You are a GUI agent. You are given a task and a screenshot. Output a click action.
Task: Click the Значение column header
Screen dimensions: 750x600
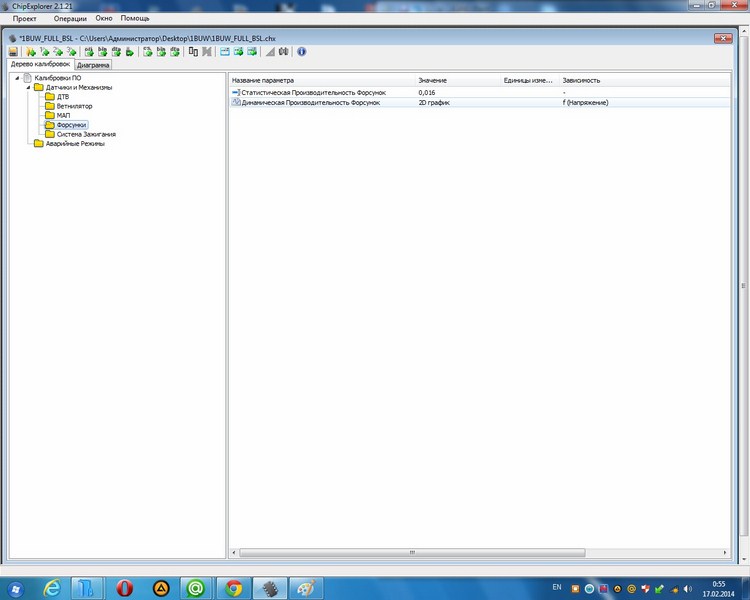pyautogui.click(x=433, y=79)
